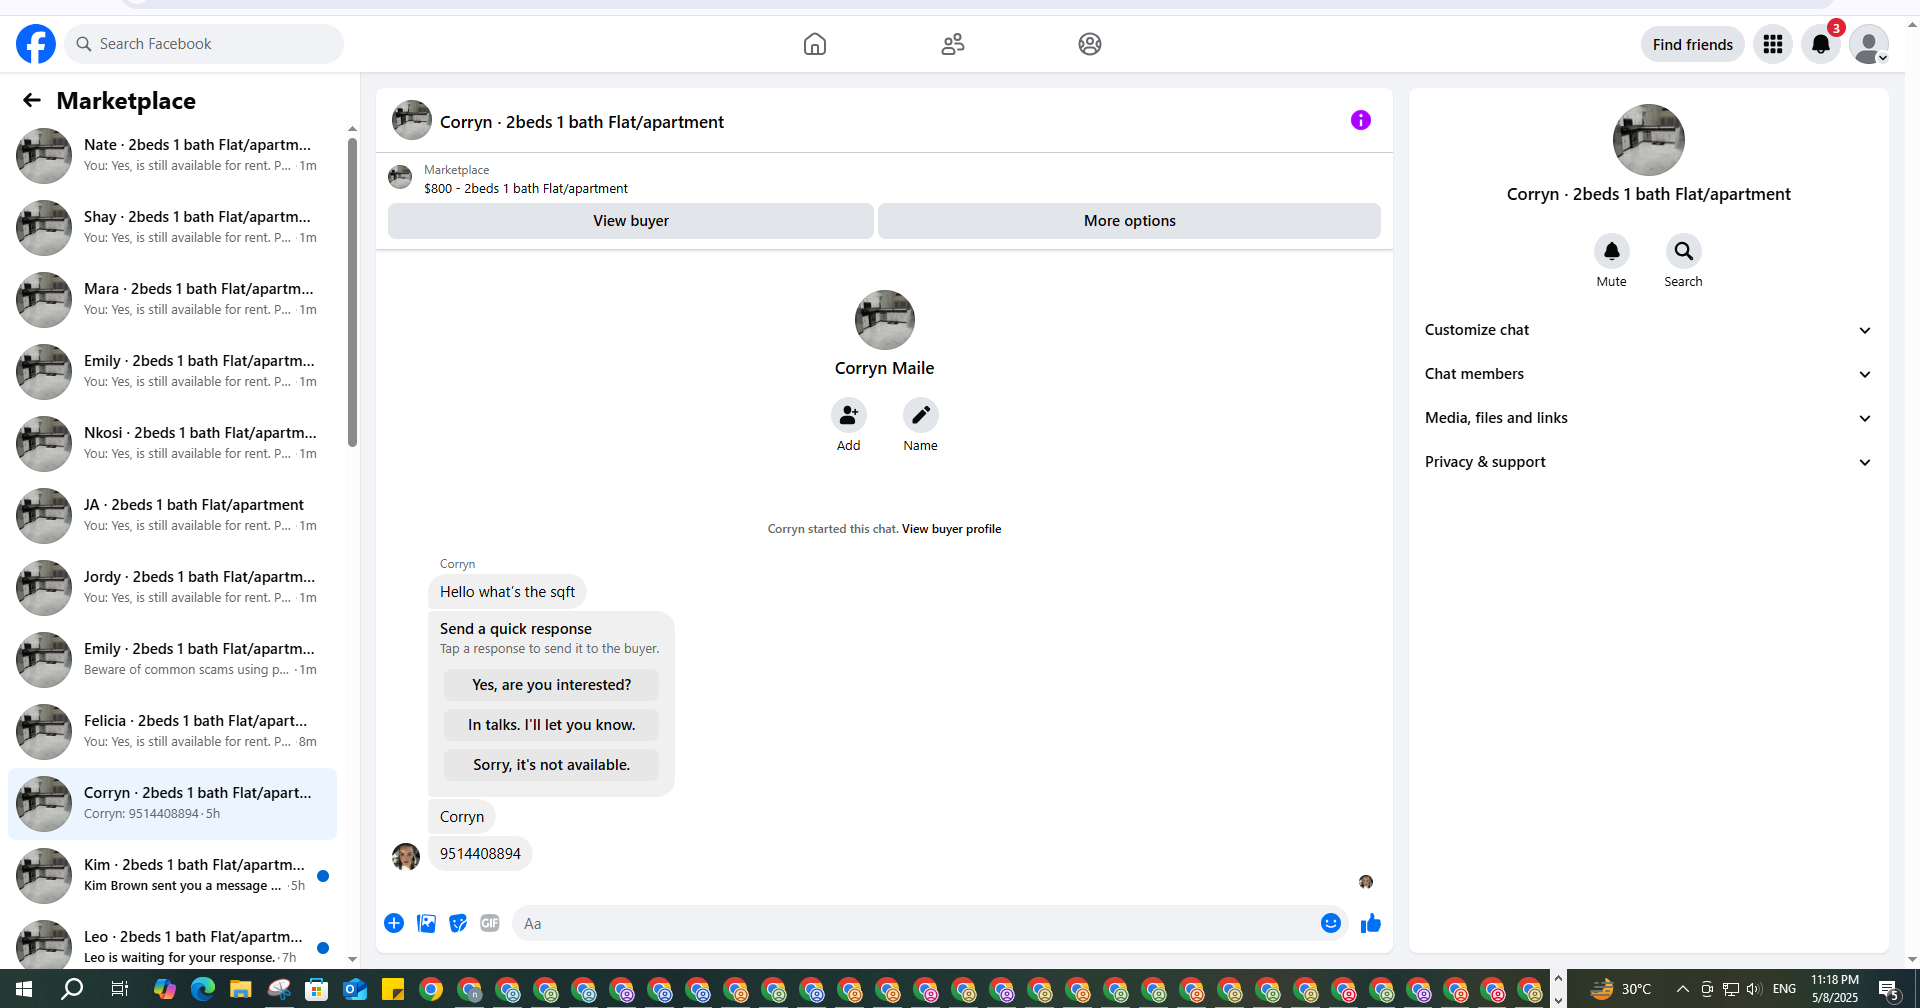1920x1008 pixels.
Task: Click the chat list vertical scrollbar
Action: [352, 292]
